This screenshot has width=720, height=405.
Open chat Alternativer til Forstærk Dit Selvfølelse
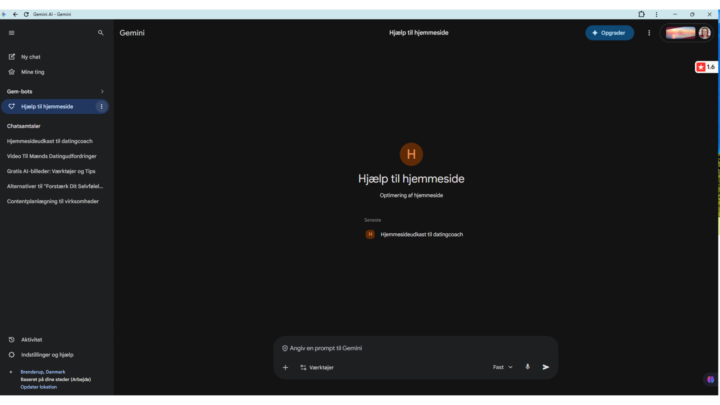tap(55, 186)
